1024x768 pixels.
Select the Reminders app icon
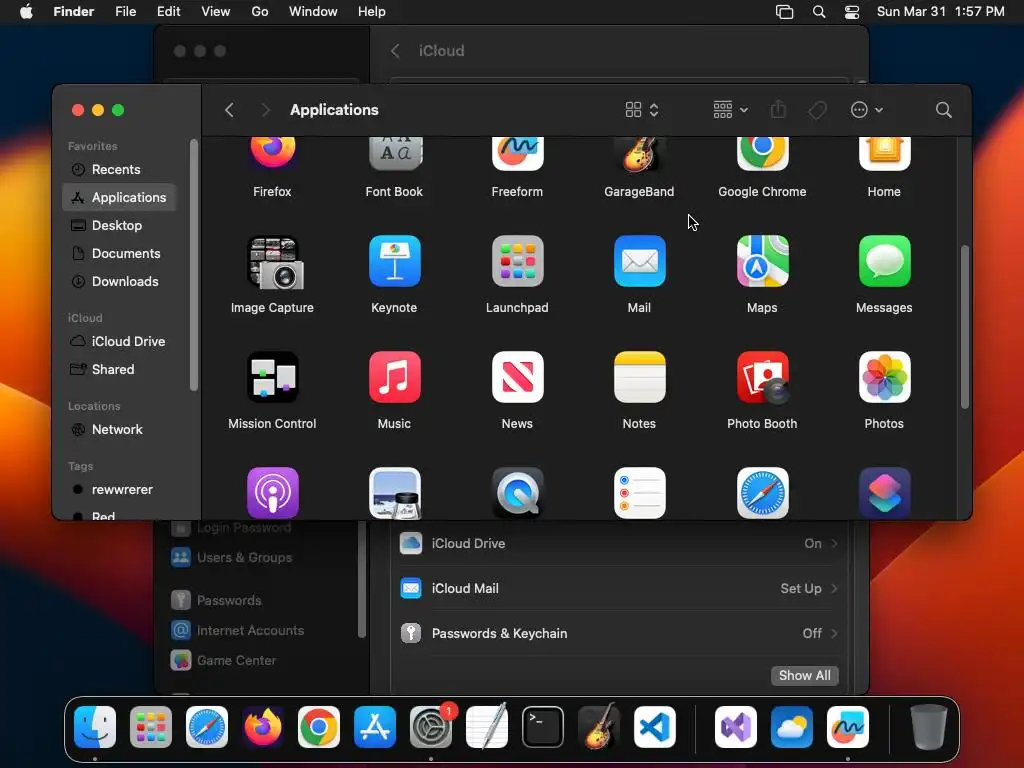639,493
